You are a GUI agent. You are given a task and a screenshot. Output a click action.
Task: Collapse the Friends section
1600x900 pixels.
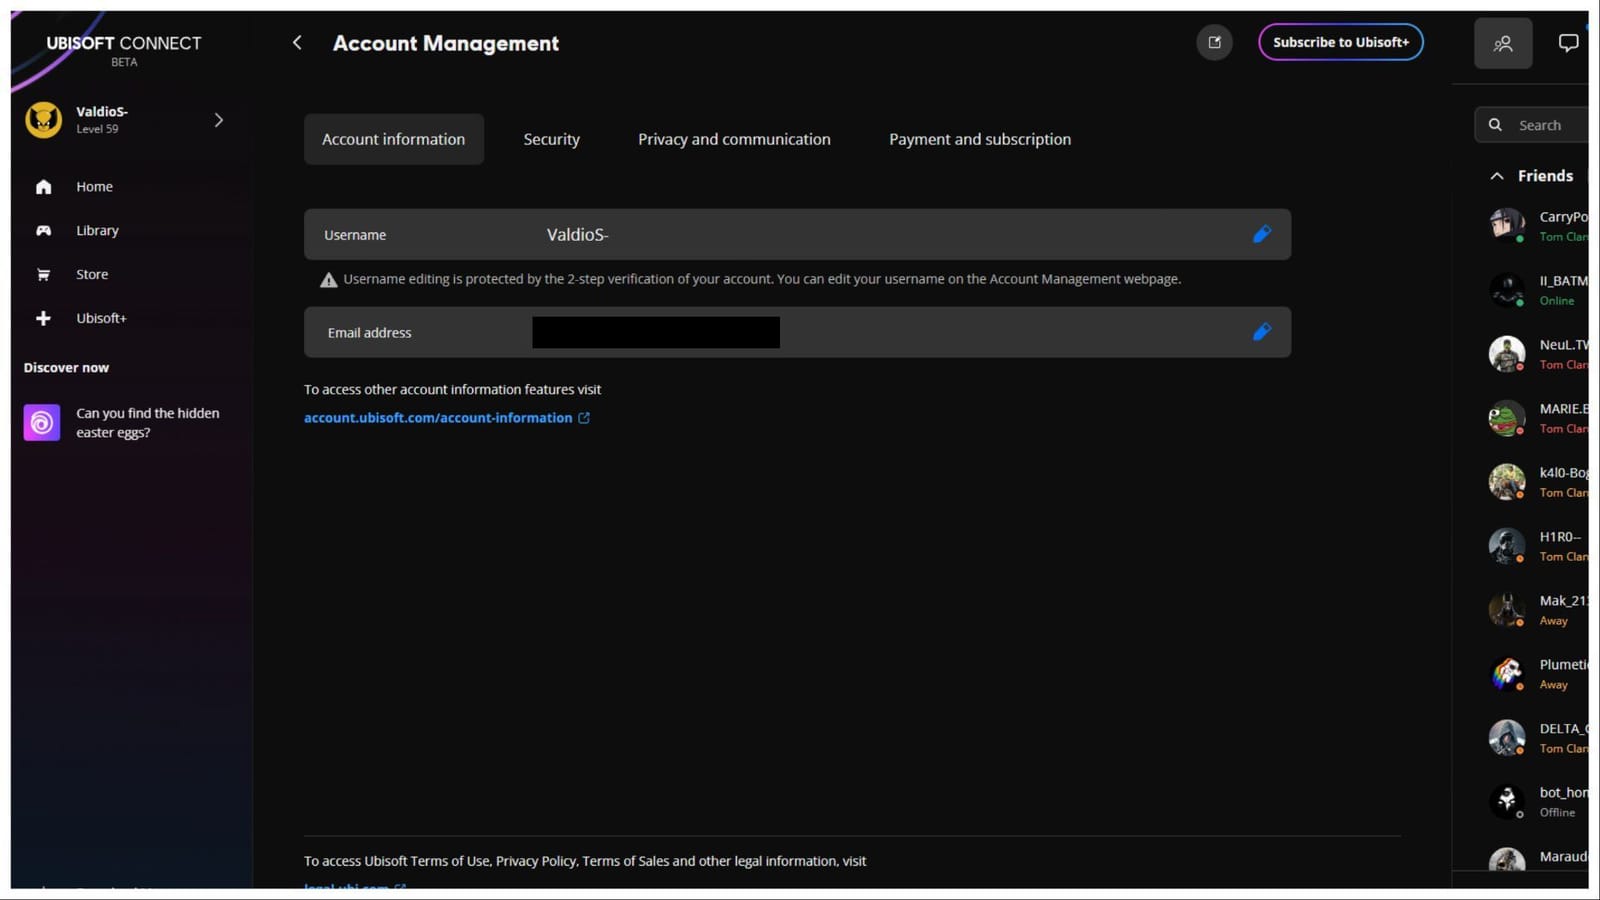click(1496, 175)
